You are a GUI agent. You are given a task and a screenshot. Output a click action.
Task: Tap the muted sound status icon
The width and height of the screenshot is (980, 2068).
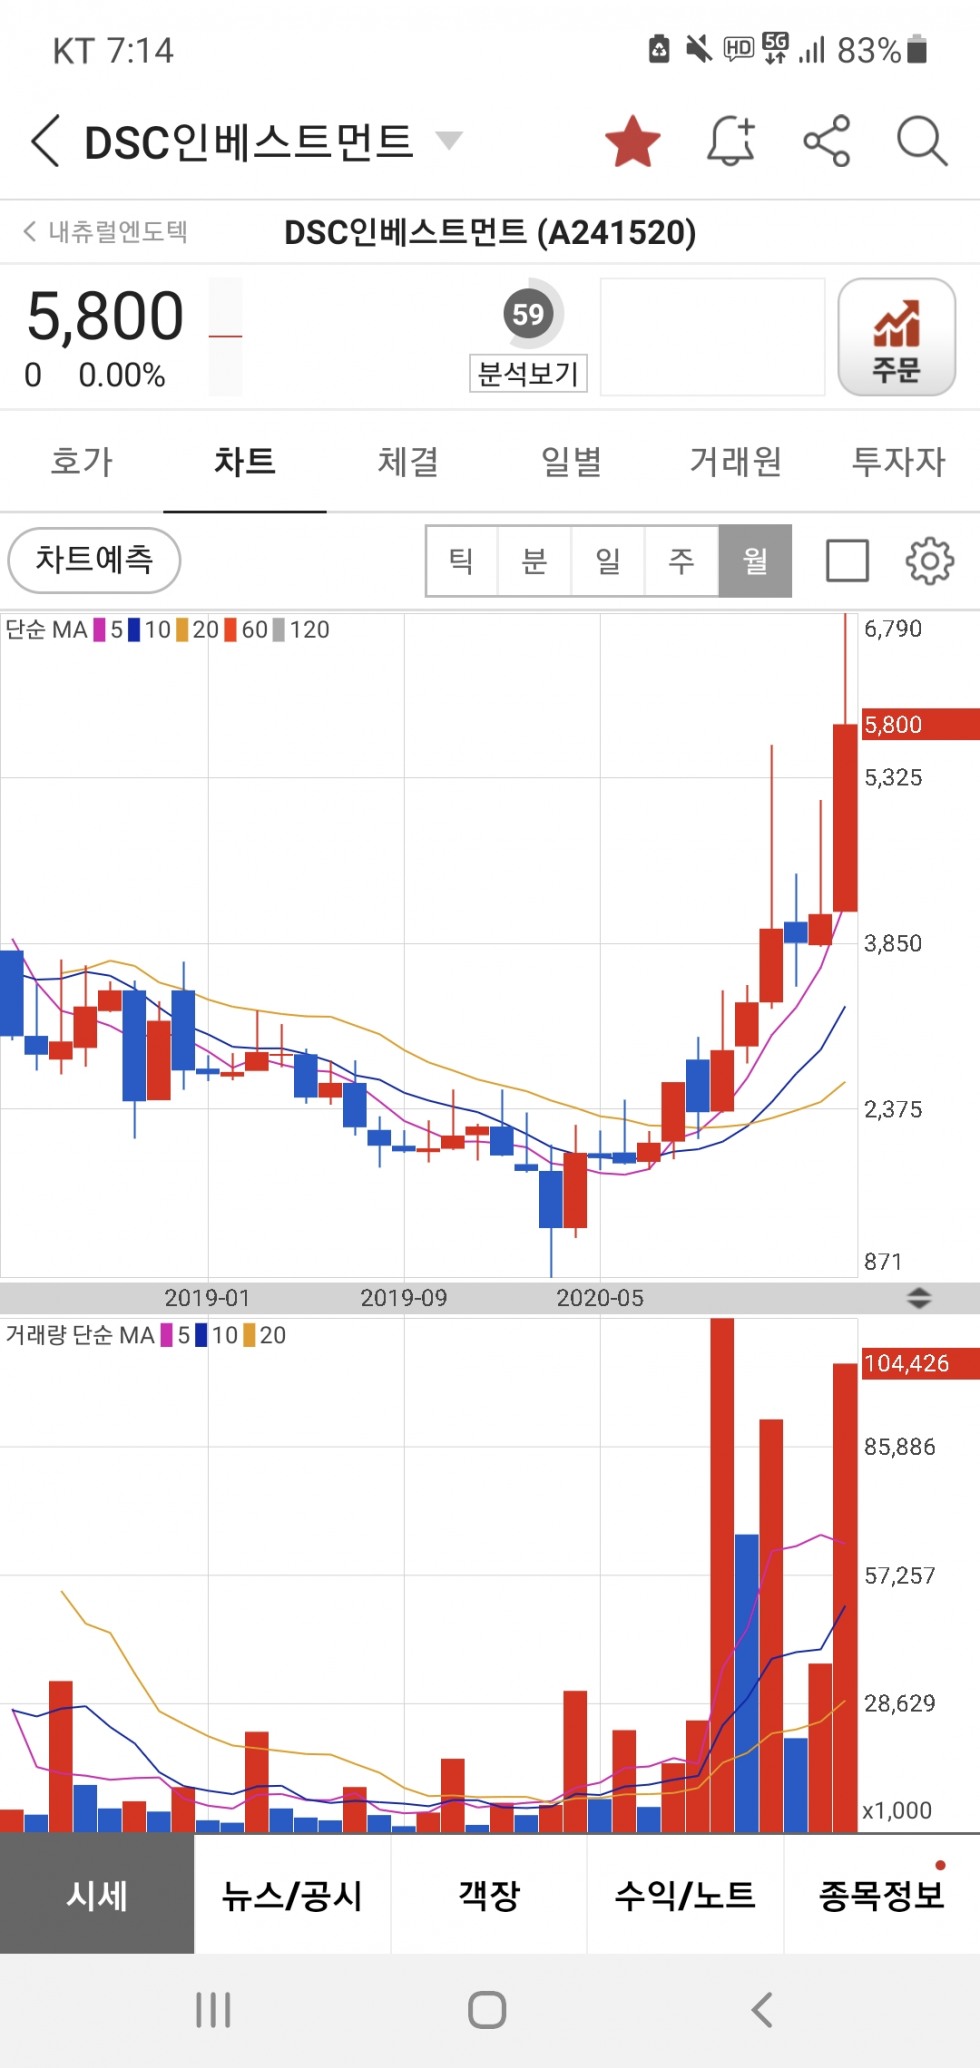coord(698,48)
